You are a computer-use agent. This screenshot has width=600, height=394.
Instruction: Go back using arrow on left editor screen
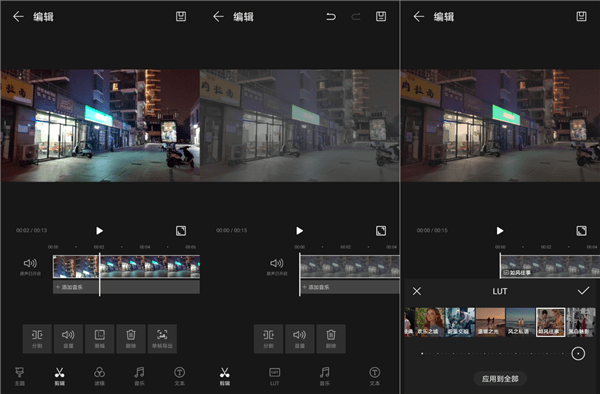[18, 16]
